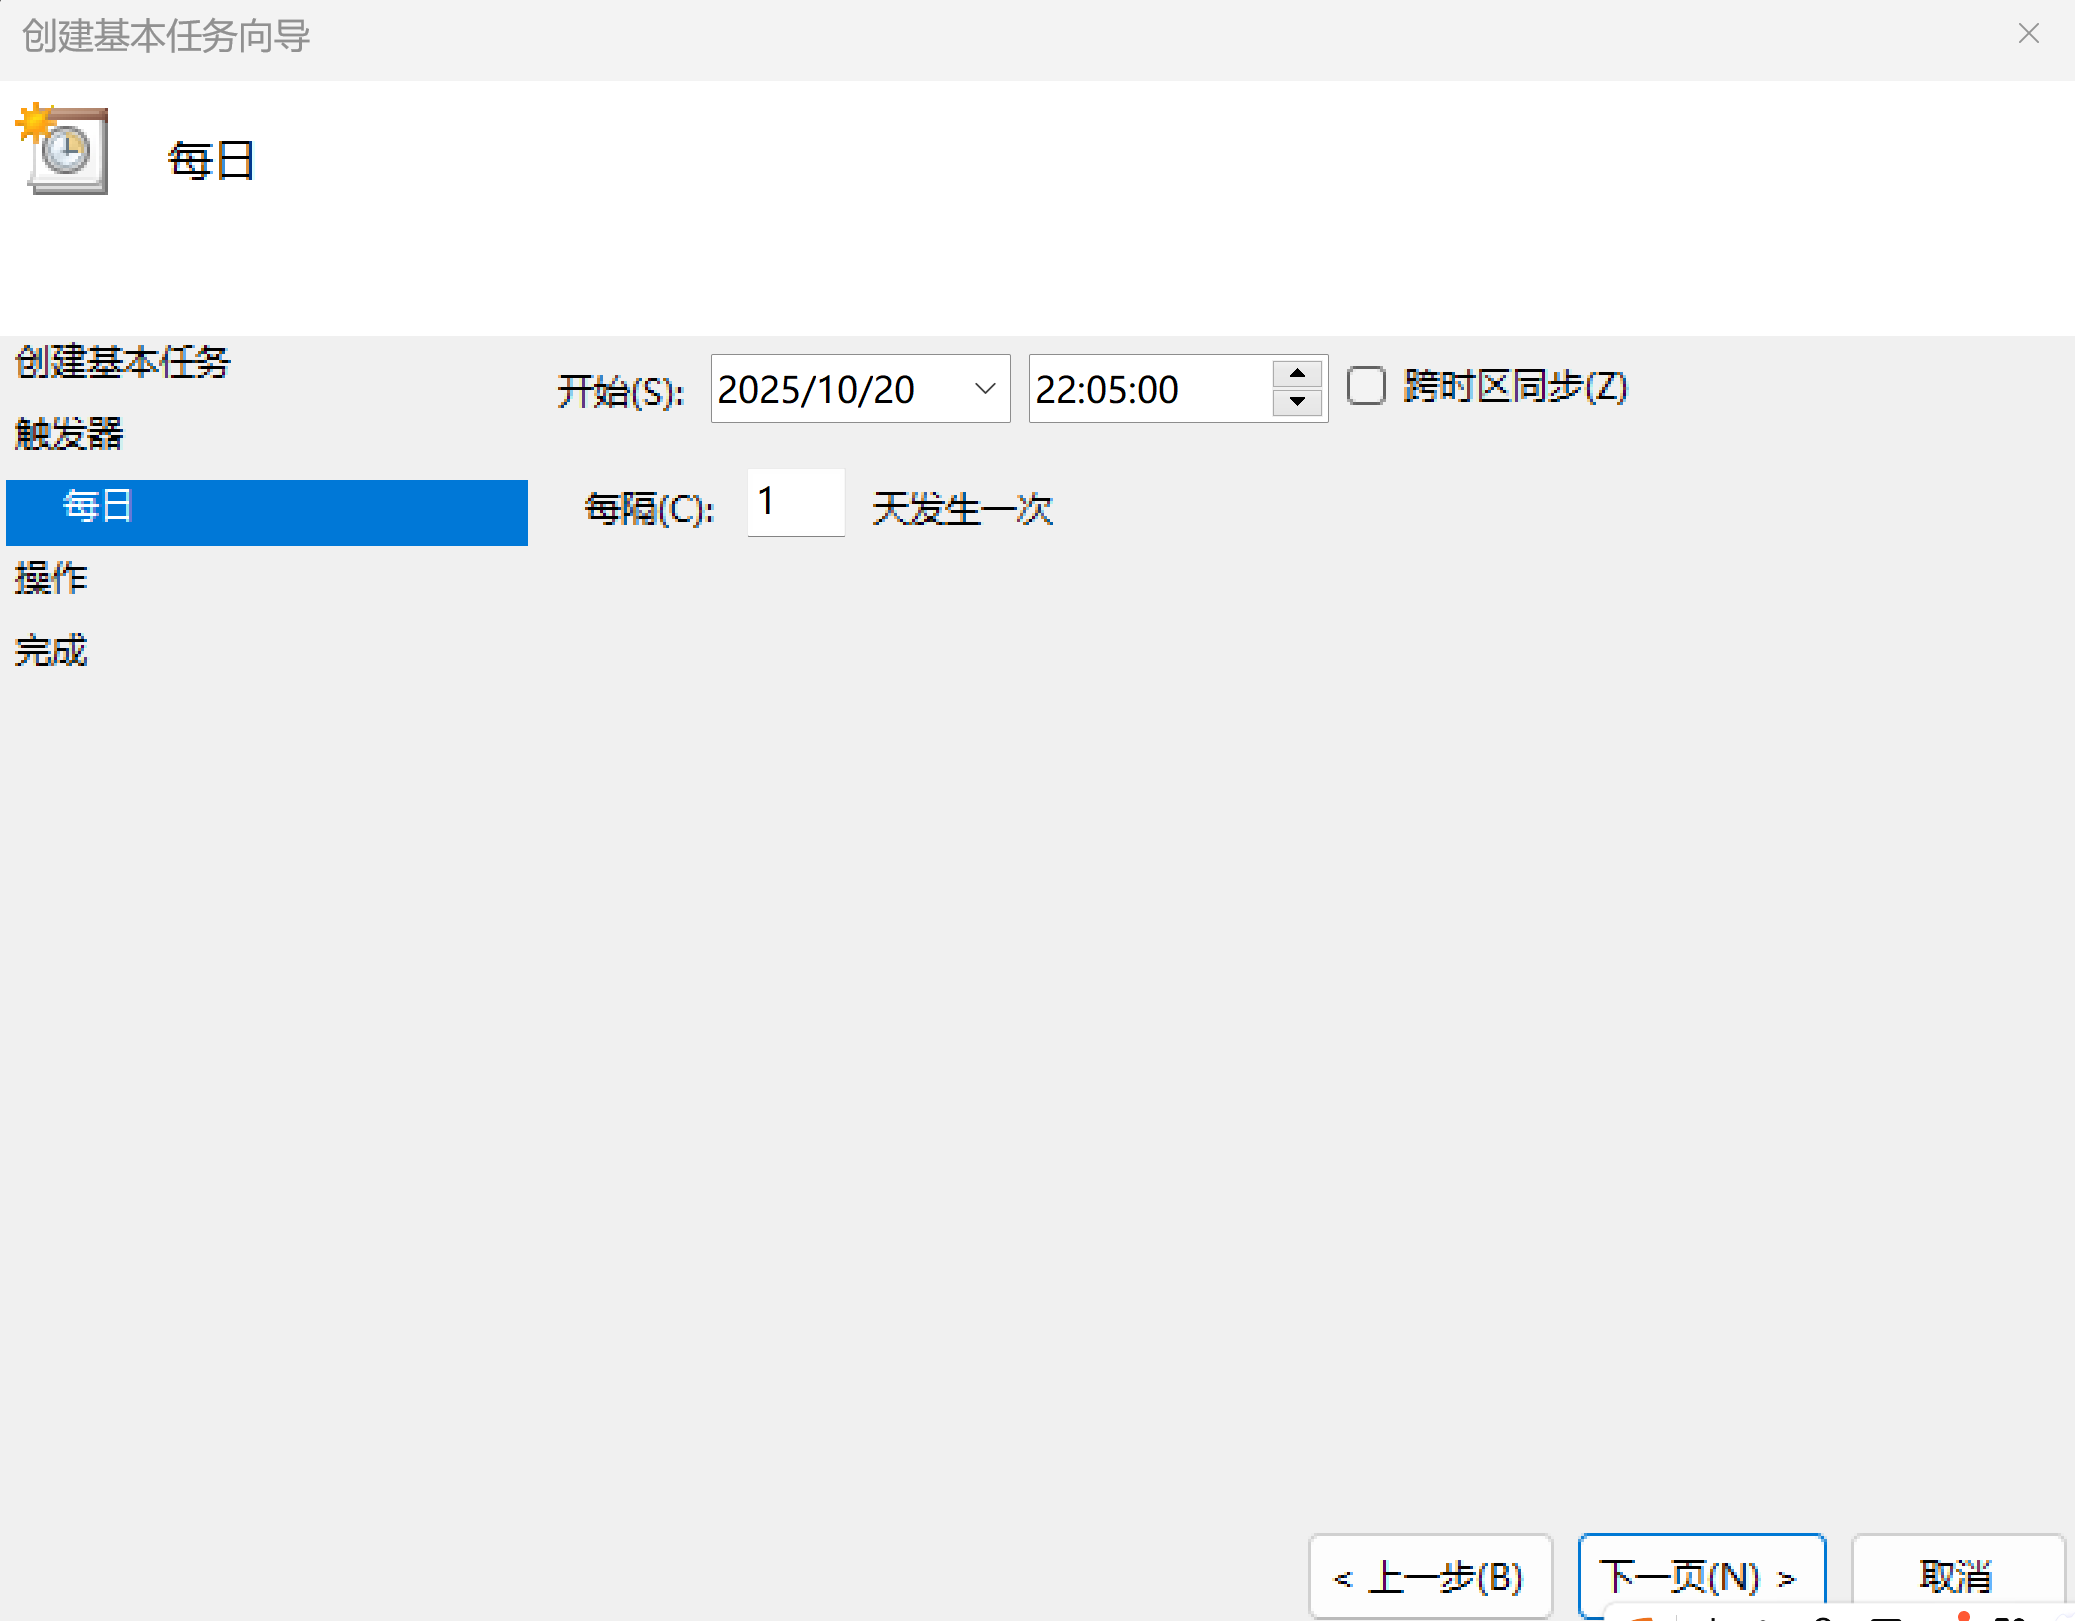Viewport: 2075px width, 1621px height.
Task: Click the 每隔(C) days interval input box
Action: click(795, 503)
